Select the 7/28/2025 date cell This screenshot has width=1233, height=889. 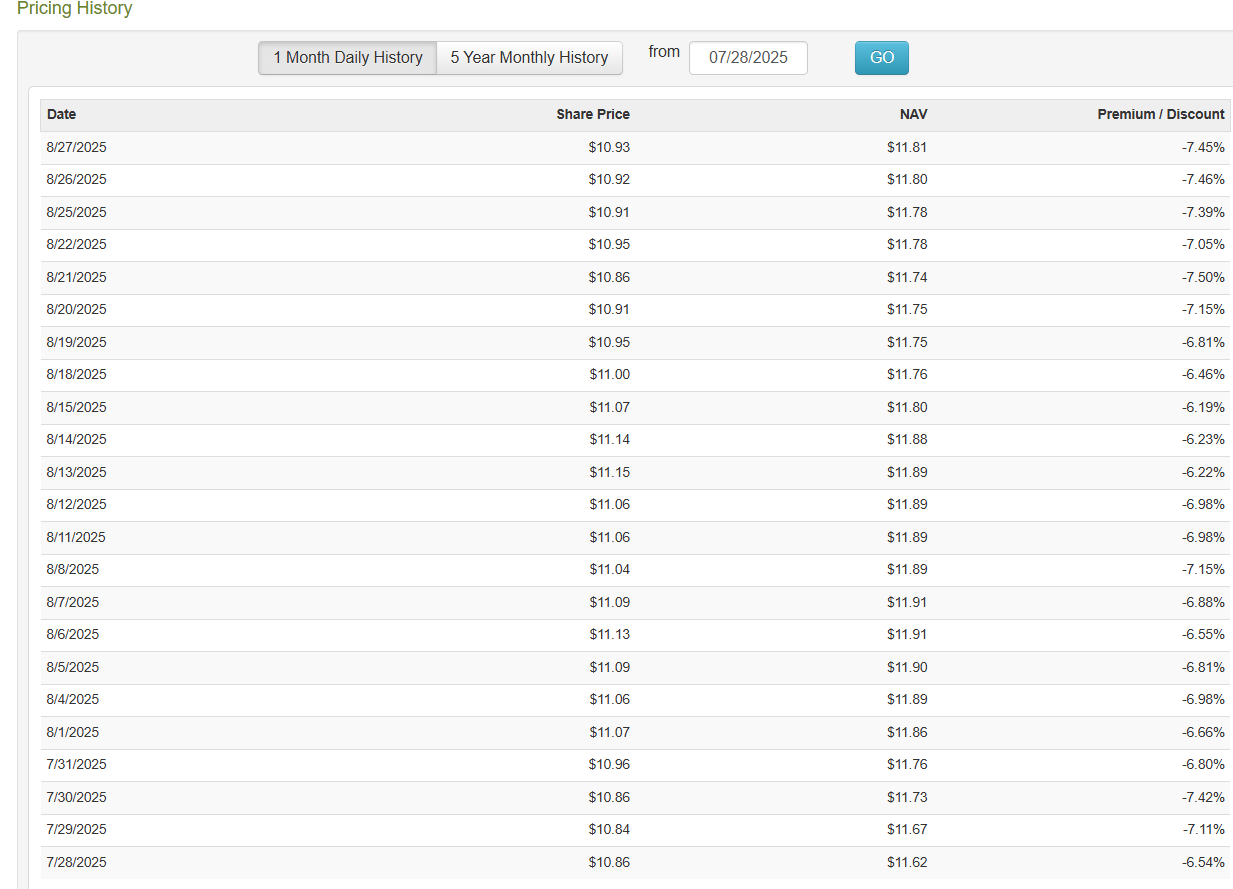[76, 862]
